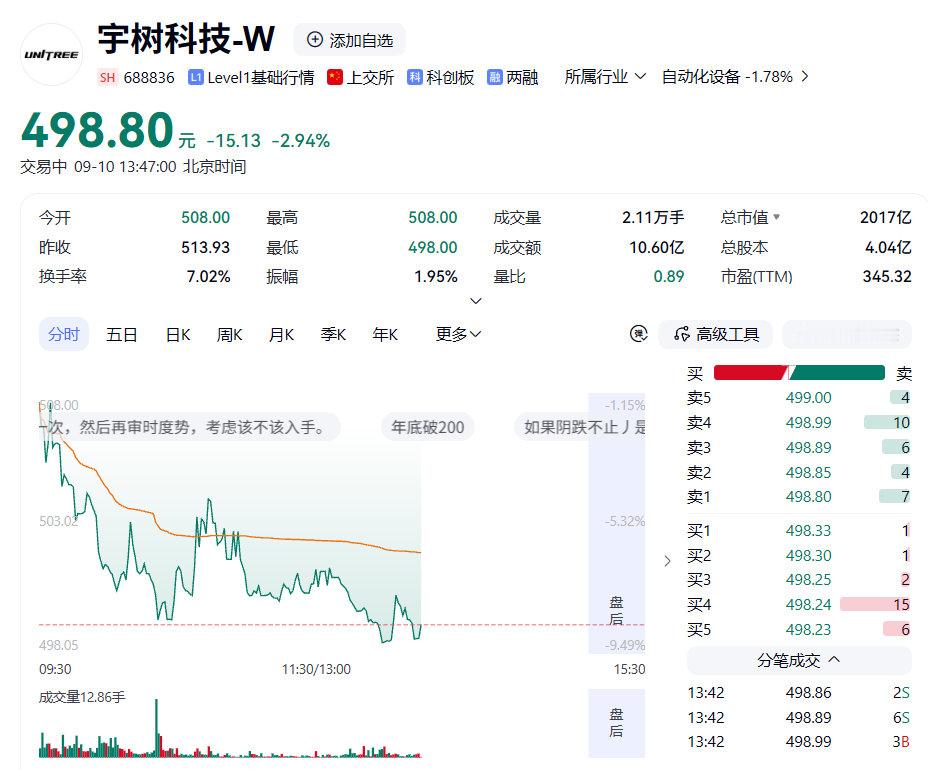Image resolution: width=928 pixels, height=770 pixels.
Task: Click the tick trade price 498.86
Action: (808, 692)
